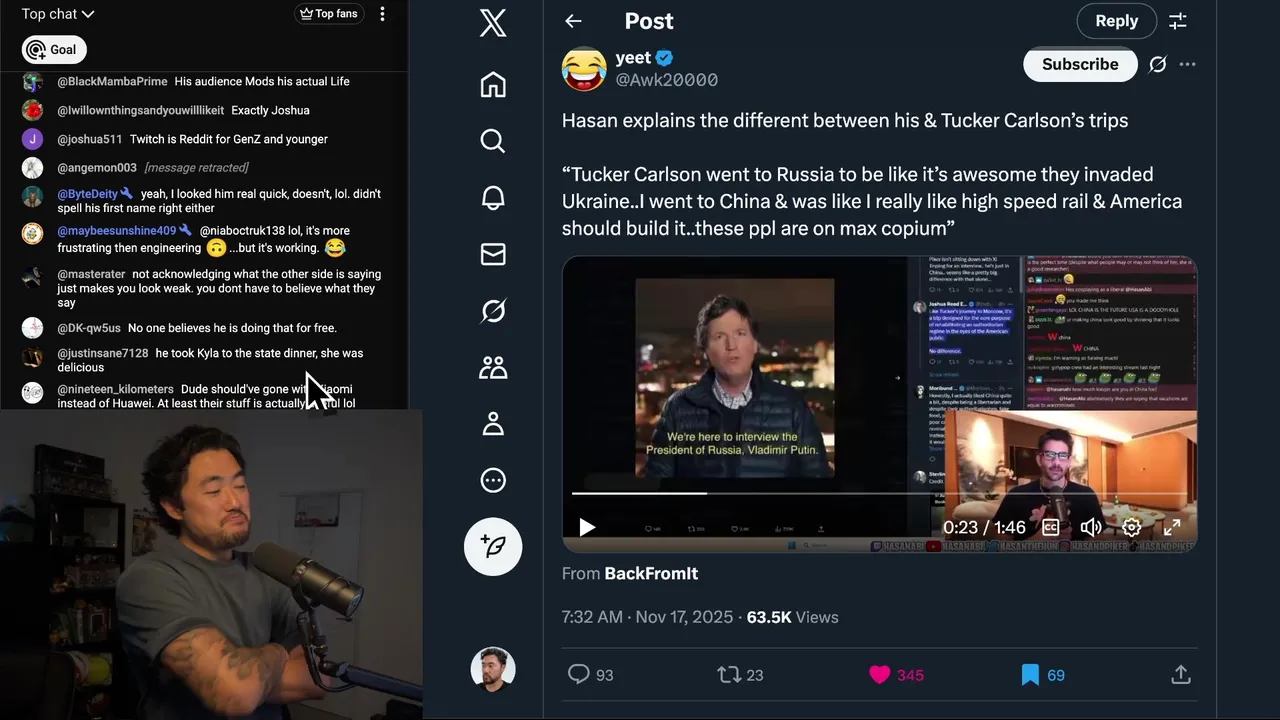Open the Profile person icon
The height and width of the screenshot is (720, 1280).
[x=493, y=424]
